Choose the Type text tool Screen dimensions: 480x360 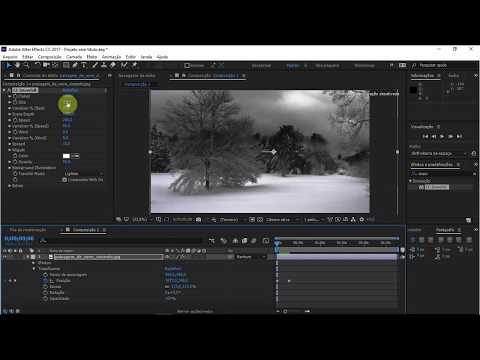[84, 65]
